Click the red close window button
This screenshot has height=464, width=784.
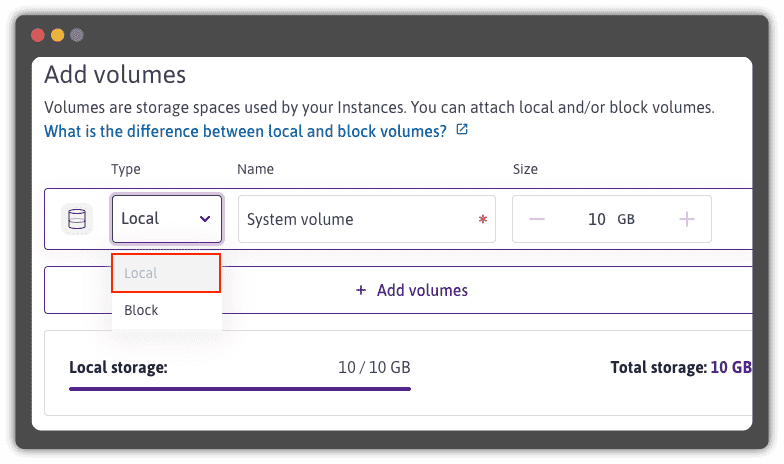pos(38,35)
